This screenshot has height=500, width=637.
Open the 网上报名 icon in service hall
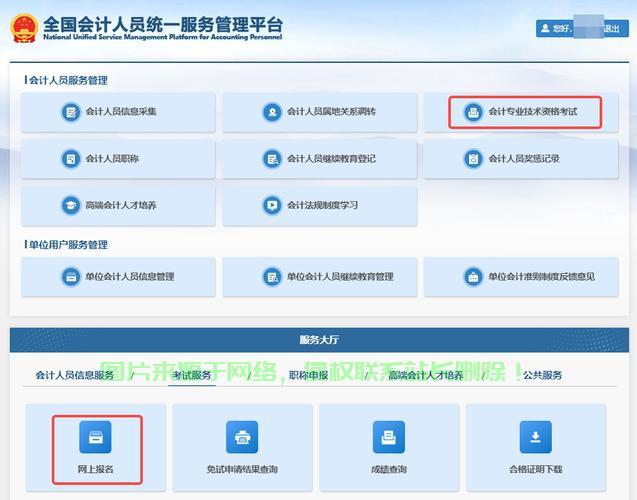coord(96,437)
